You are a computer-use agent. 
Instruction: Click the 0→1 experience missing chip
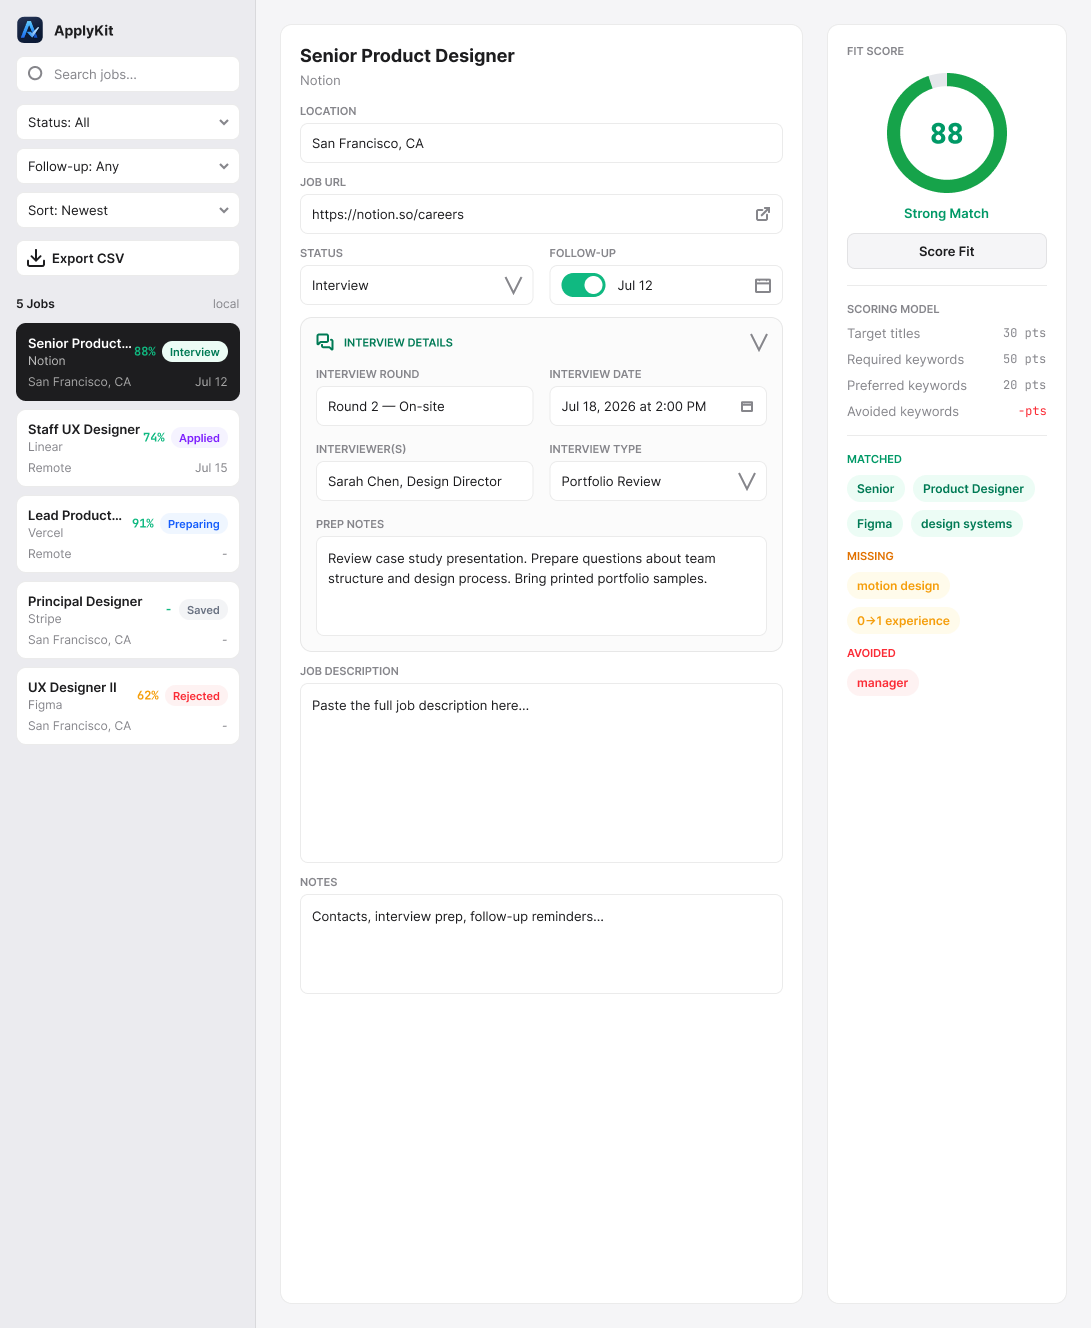tap(903, 621)
